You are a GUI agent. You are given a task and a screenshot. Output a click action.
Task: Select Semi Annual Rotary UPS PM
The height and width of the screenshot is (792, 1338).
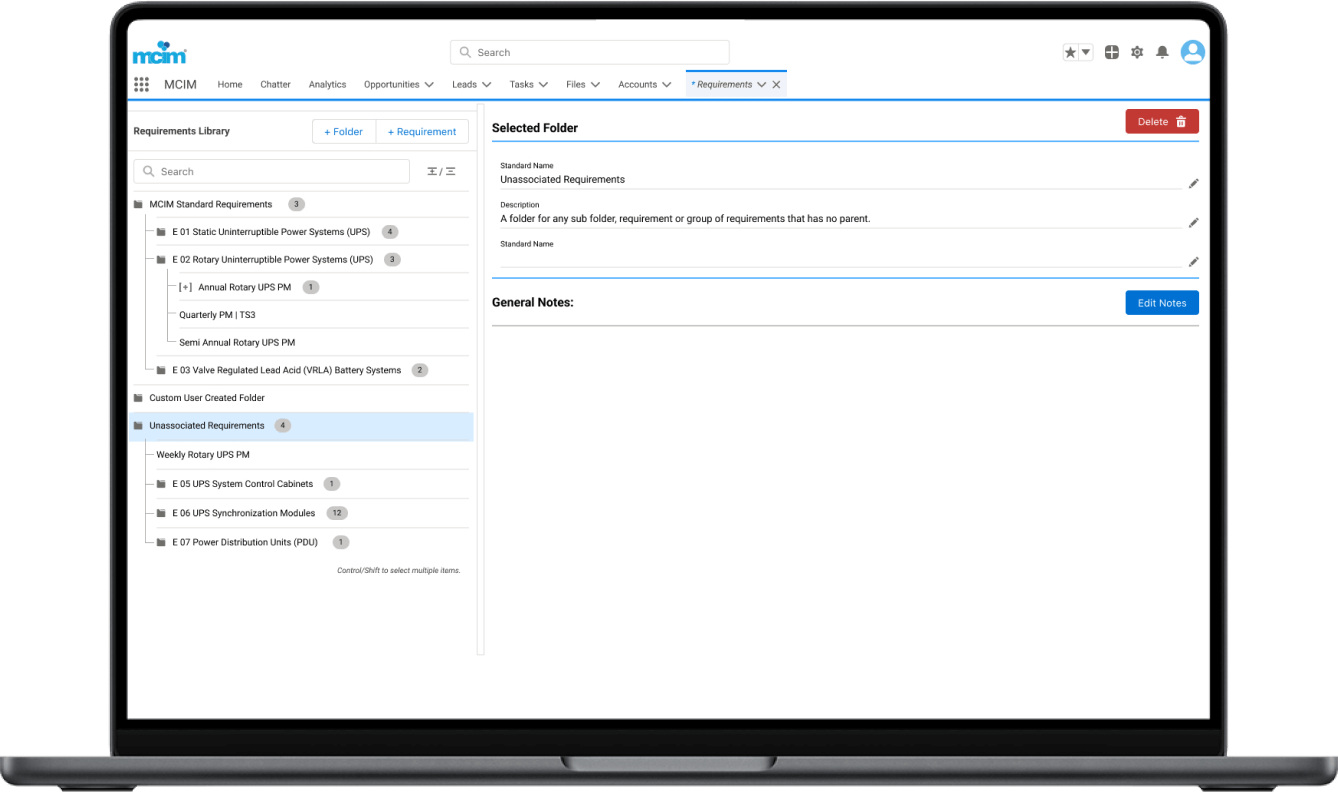click(x=237, y=342)
